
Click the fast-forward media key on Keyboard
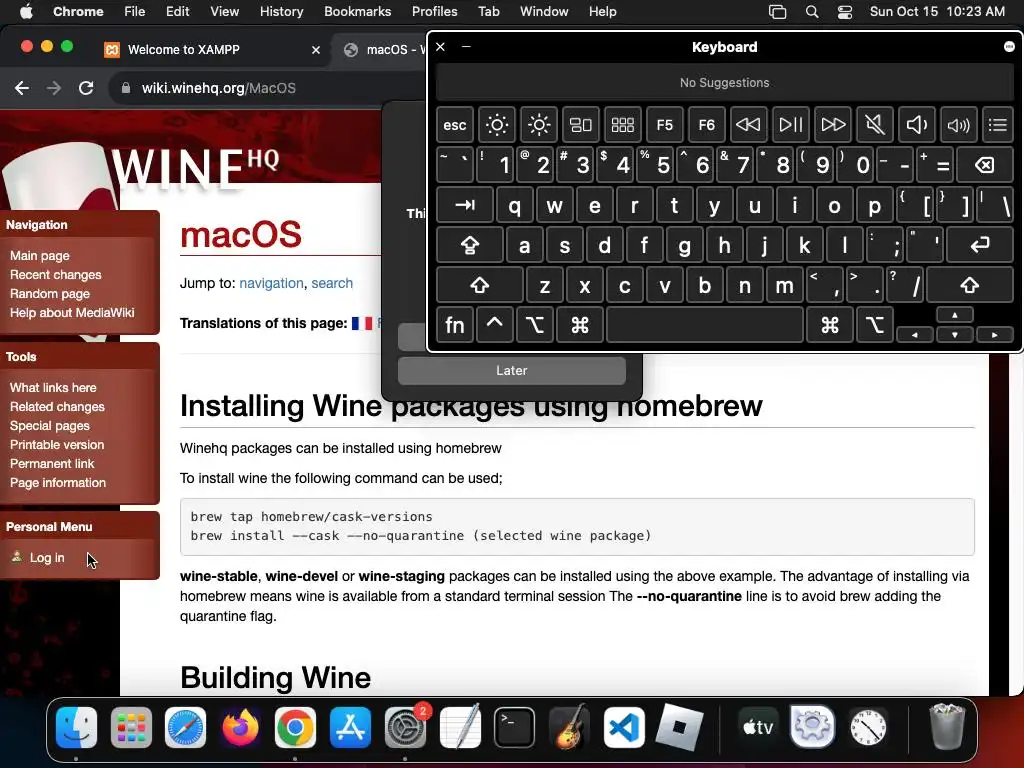pos(832,125)
